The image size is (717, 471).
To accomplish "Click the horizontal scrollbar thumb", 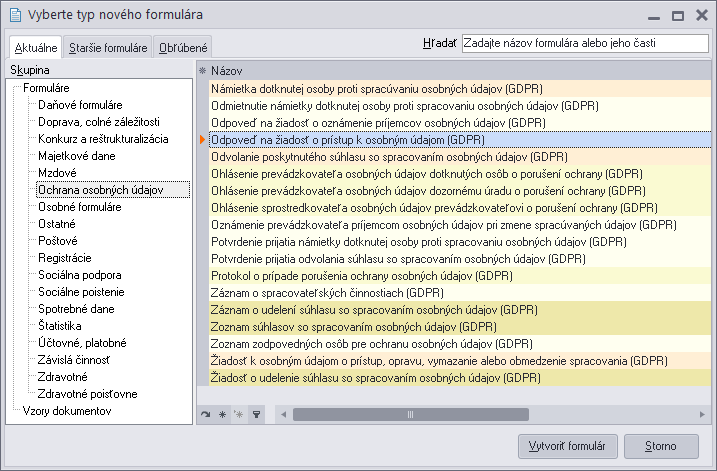I will click(411, 415).
